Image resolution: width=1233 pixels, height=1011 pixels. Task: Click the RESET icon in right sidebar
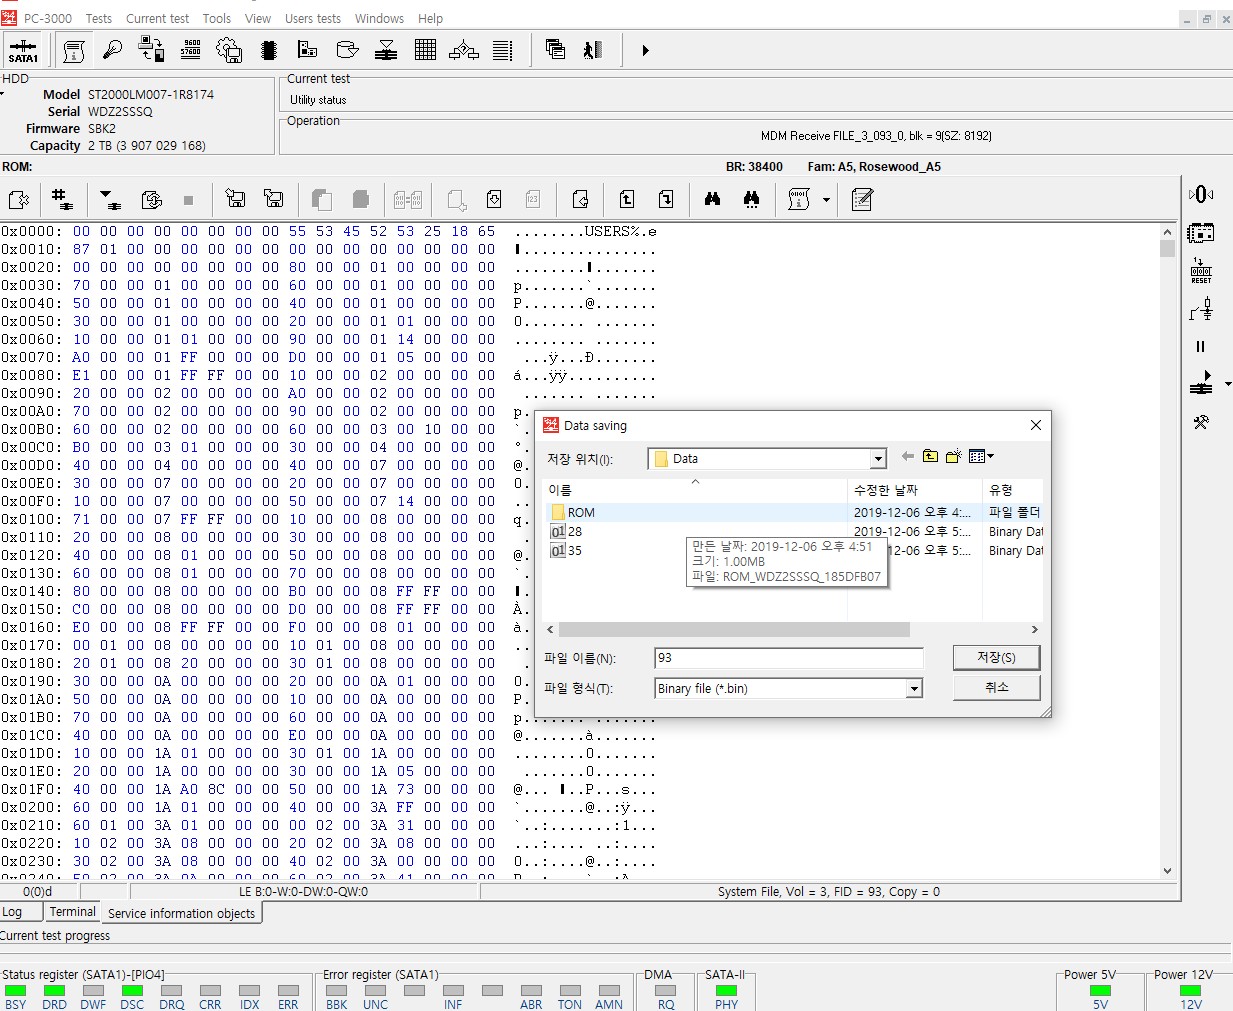point(1201,271)
